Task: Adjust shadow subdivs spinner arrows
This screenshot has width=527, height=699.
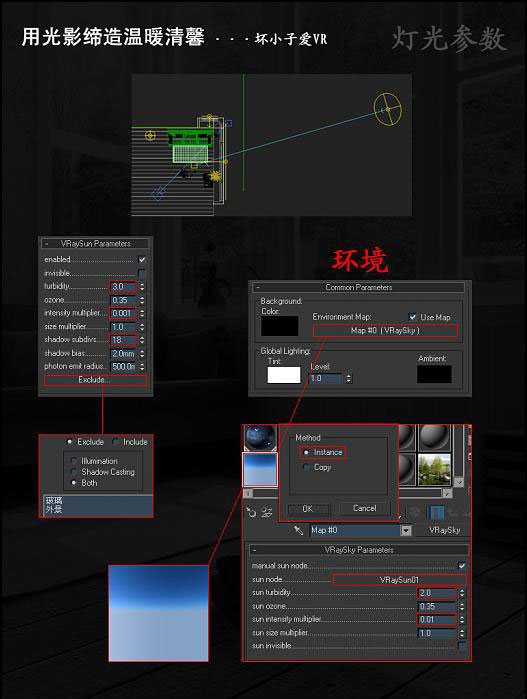Action: coord(142,340)
